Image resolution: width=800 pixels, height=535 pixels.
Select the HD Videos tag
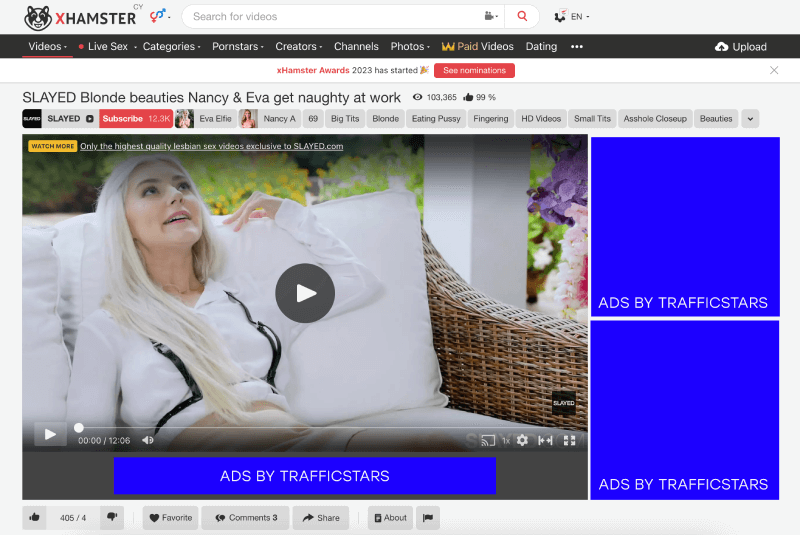pyautogui.click(x=541, y=119)
